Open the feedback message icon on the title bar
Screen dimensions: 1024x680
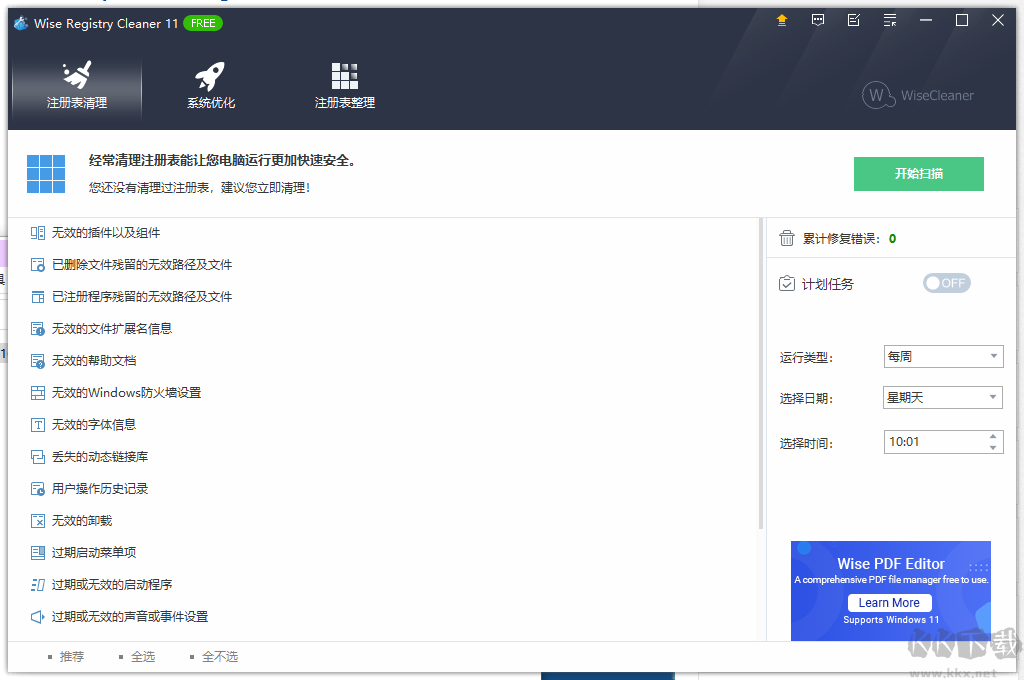[x=817, y=19]
